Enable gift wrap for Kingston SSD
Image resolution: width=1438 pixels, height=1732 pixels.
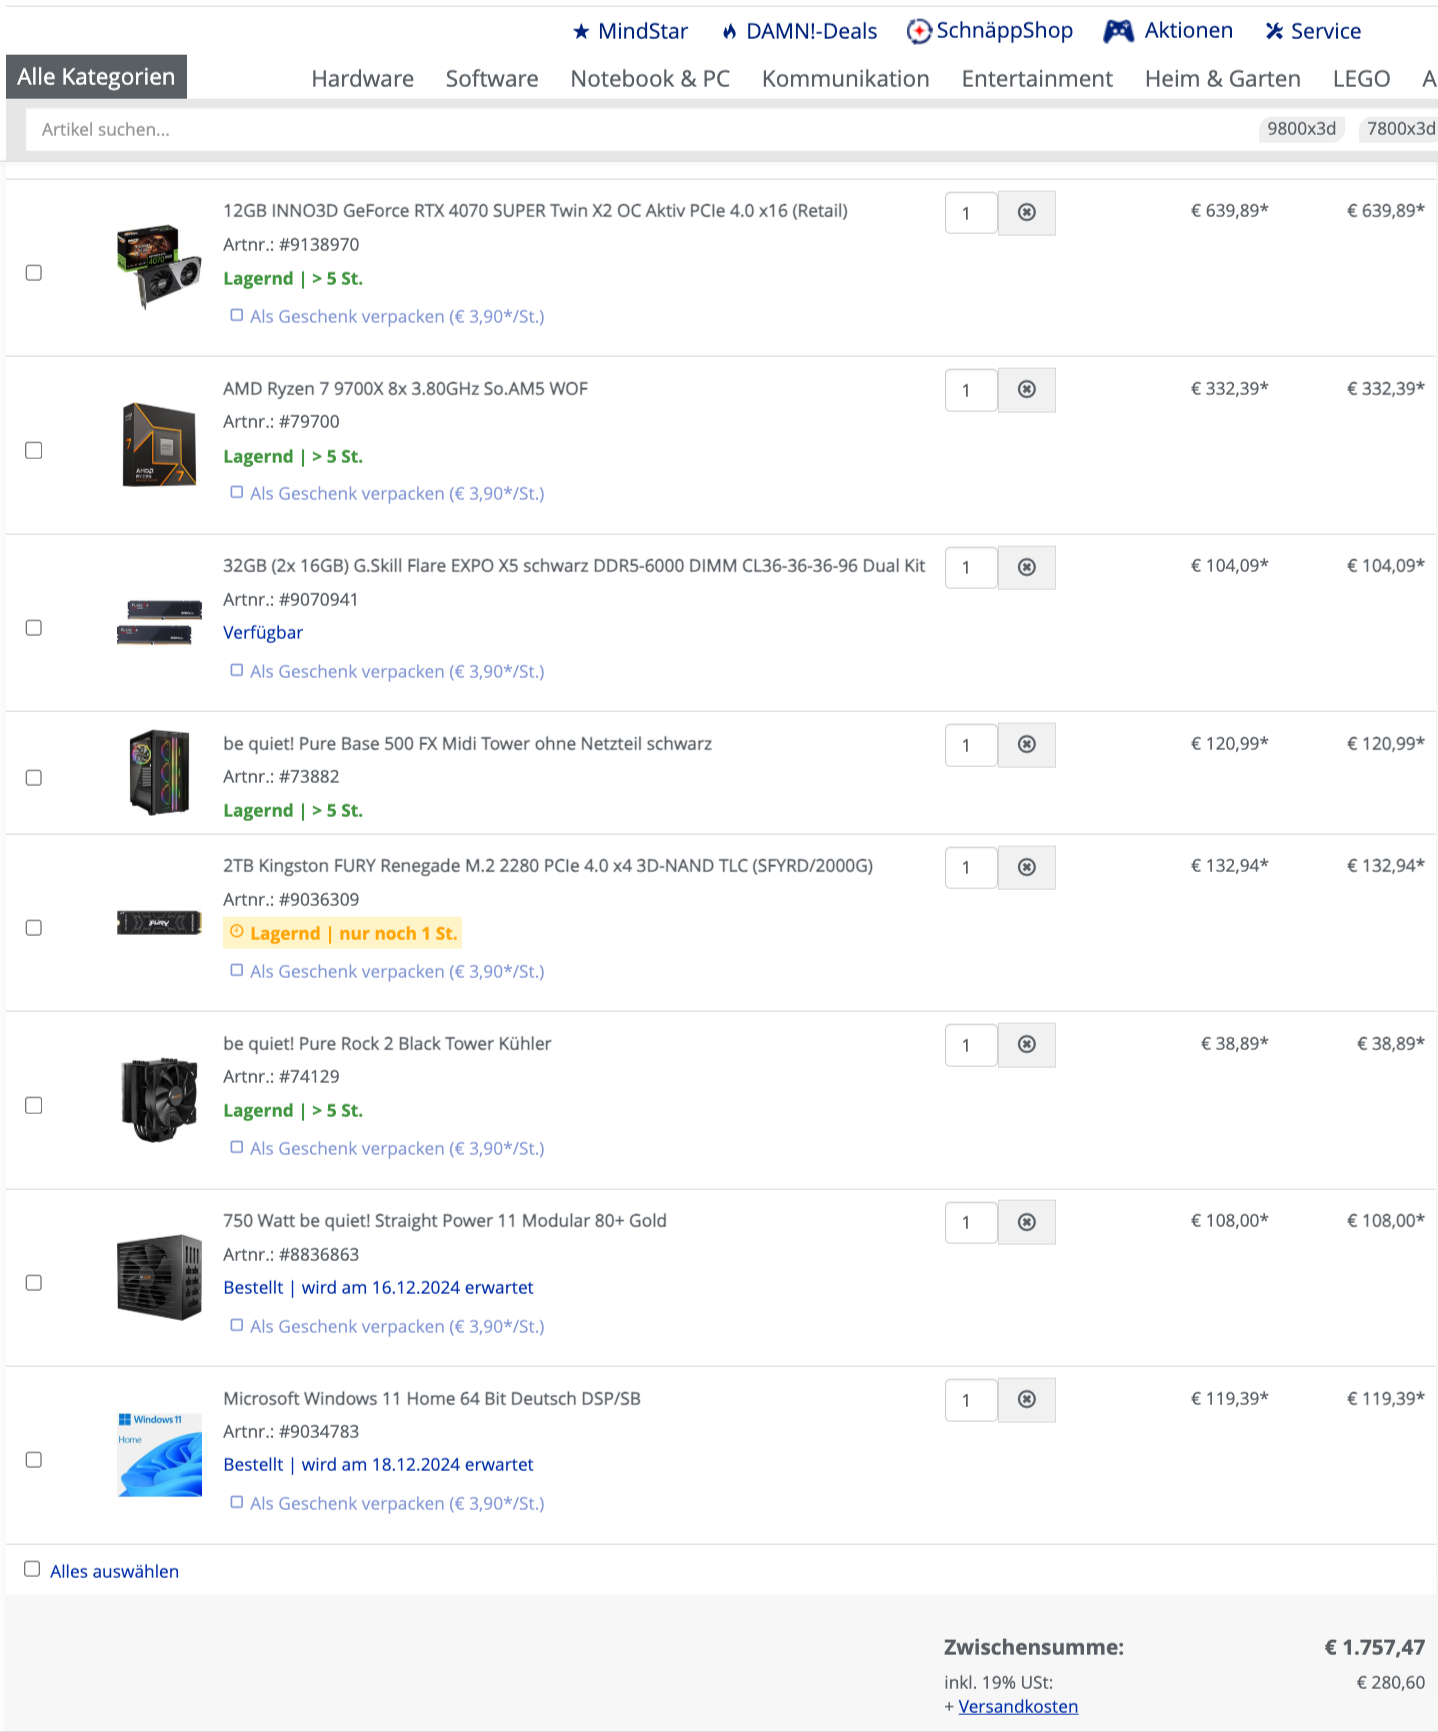click(x=237, y=970)
